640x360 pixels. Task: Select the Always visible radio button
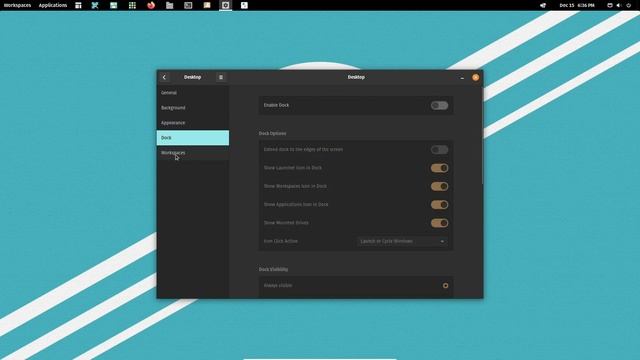(445, 286)
